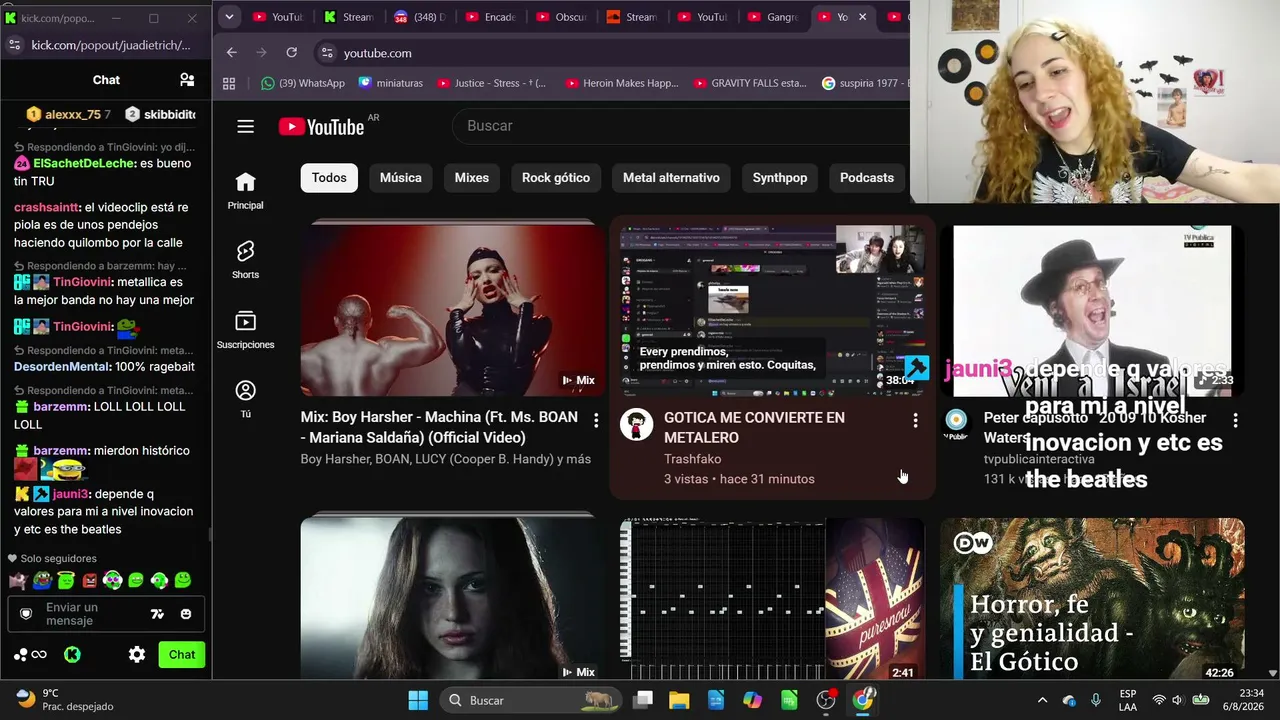The width and height of the screenshot is (1280, 720).
Task: Select the Synthpop filter chip
Action: point(780,178)
